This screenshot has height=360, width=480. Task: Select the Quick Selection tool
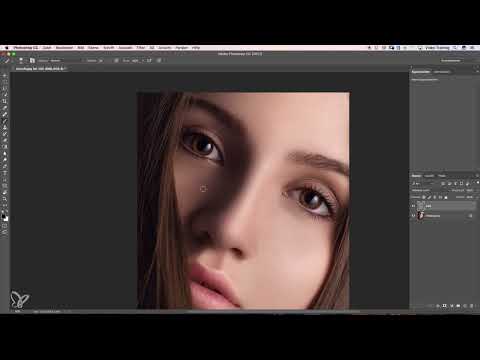tap(5, 95)
